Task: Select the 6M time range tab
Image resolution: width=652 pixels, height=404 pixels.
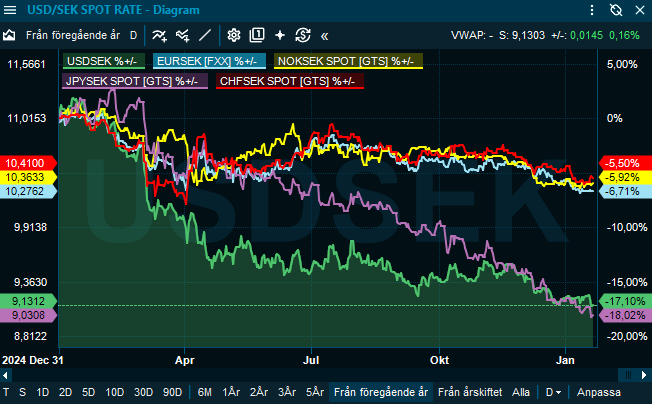Action: click(204, 392)
